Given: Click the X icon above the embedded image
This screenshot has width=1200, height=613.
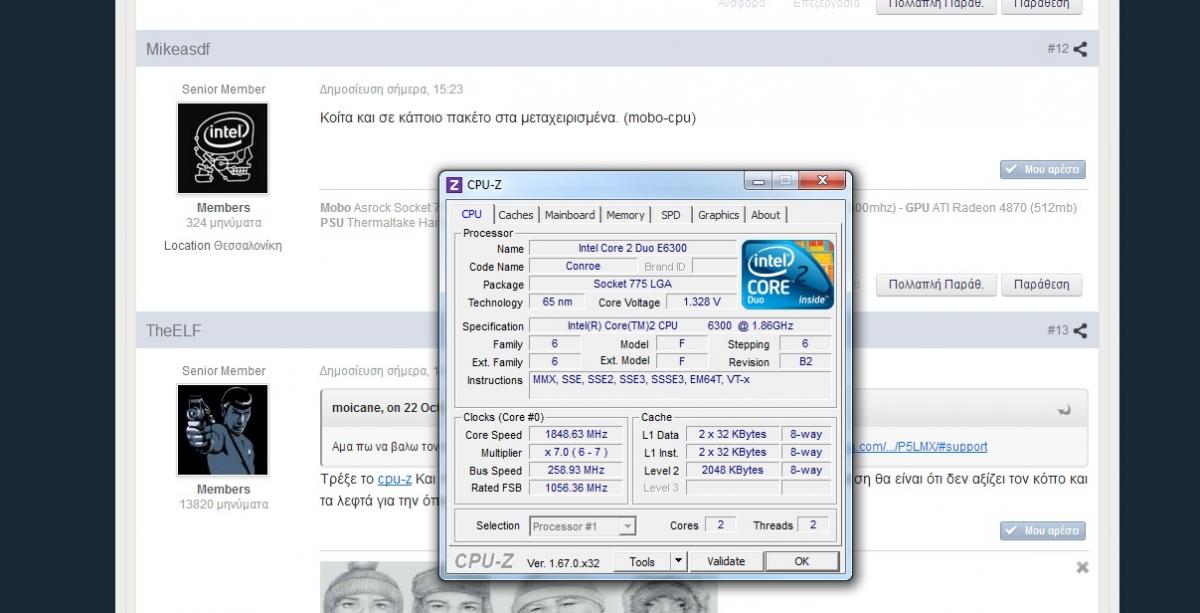Looking at the screenshot, I should (x=1082, y=567).
